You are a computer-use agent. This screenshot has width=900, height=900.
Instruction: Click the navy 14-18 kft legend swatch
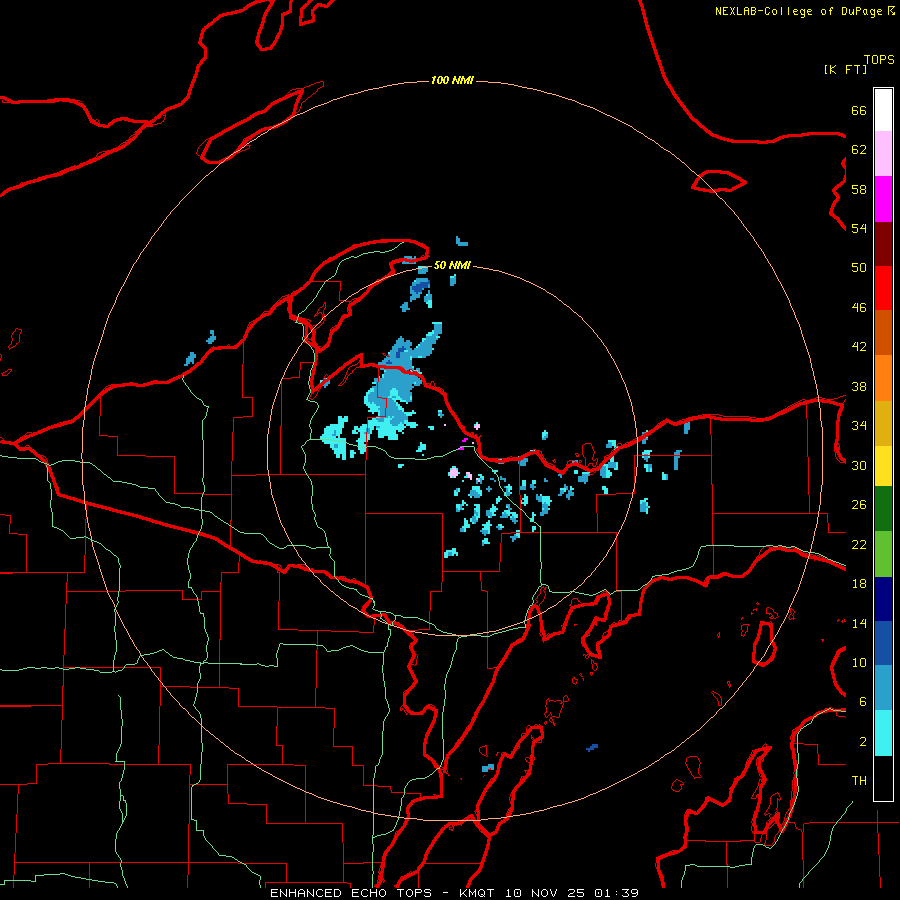[x=883, y=599]
